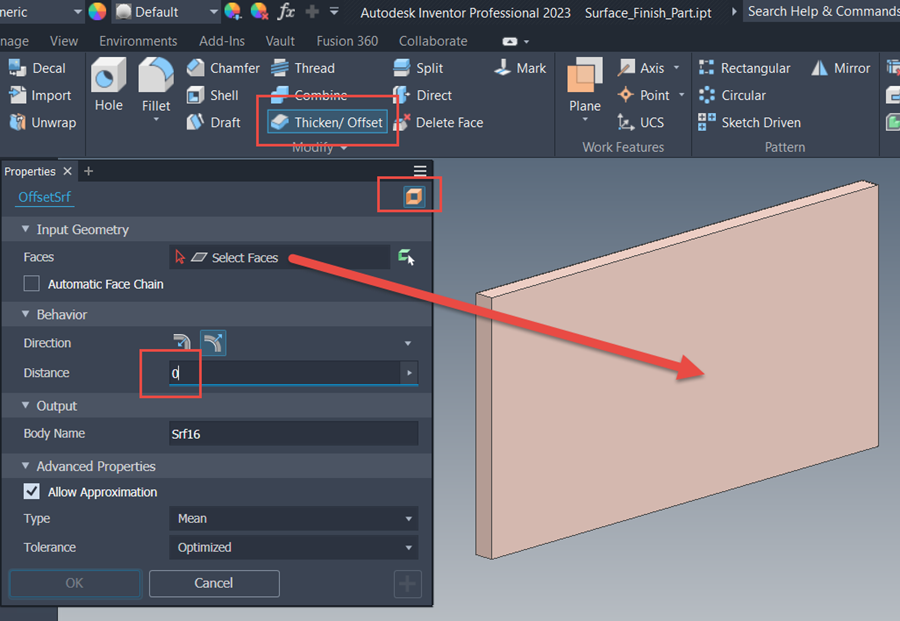Collapse the Advanced Properties section

[24, 466]
